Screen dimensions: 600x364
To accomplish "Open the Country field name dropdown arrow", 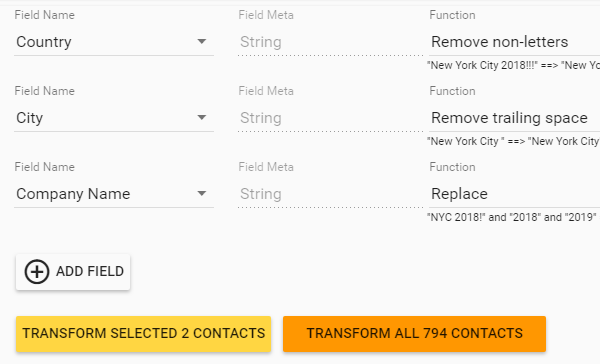I will point(202,41).
